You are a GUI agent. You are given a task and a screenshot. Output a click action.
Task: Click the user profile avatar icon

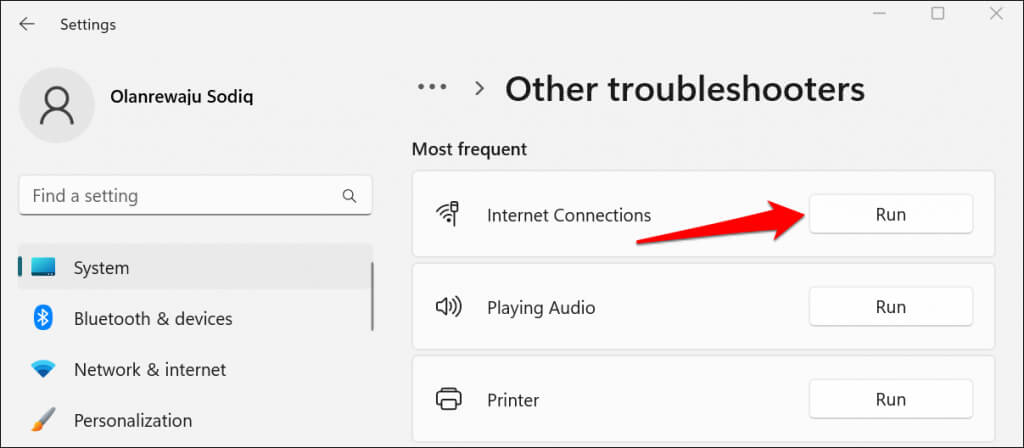[57, 106]
